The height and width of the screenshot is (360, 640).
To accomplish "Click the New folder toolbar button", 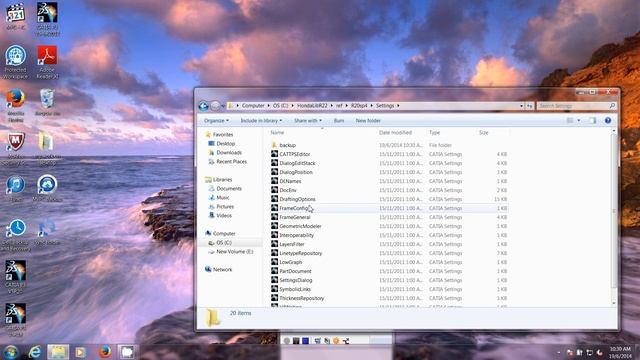I will point(368,120).
